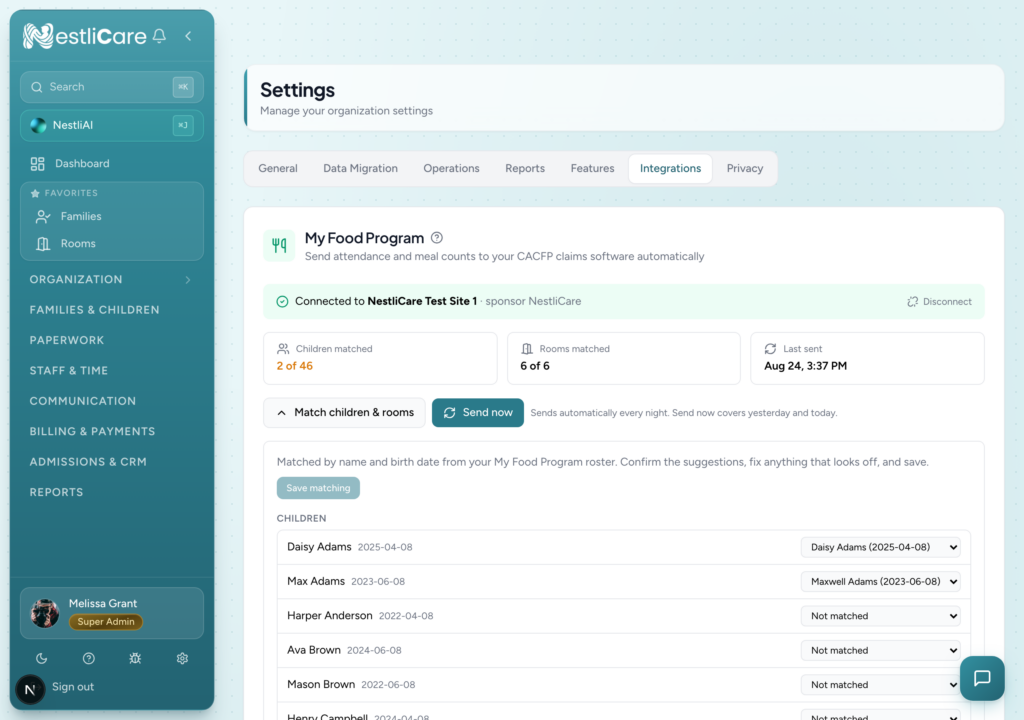Open Rooms from favorites
The width and height of the screenshot is (1024, 720).
[112, 244]
